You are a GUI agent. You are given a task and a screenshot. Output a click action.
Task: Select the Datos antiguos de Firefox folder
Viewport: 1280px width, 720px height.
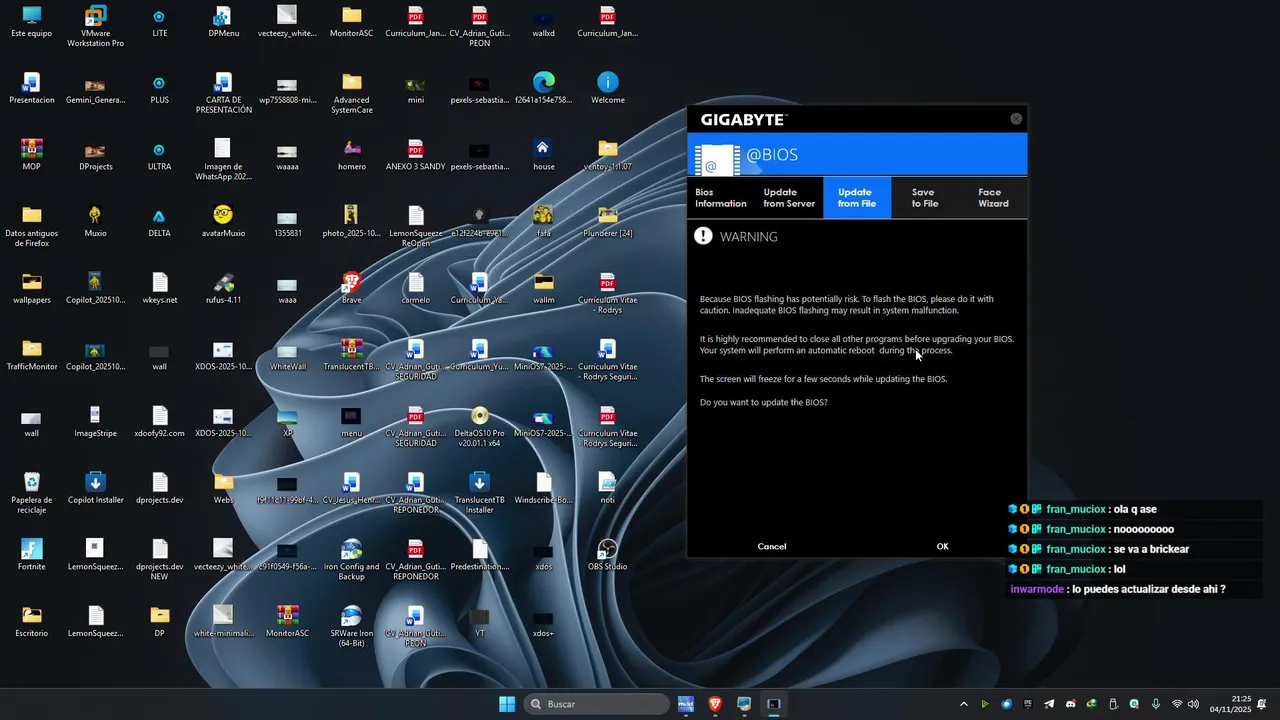click(32, 227)
